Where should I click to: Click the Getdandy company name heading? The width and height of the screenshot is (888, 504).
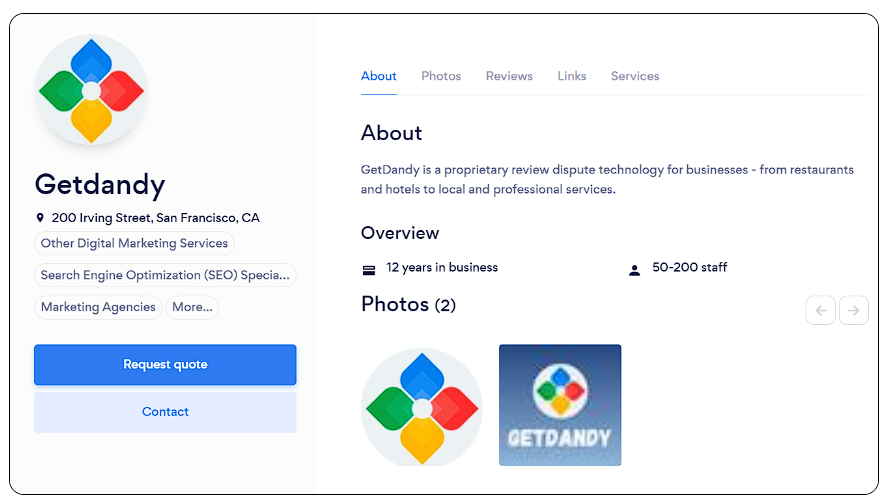pos(100,185)
